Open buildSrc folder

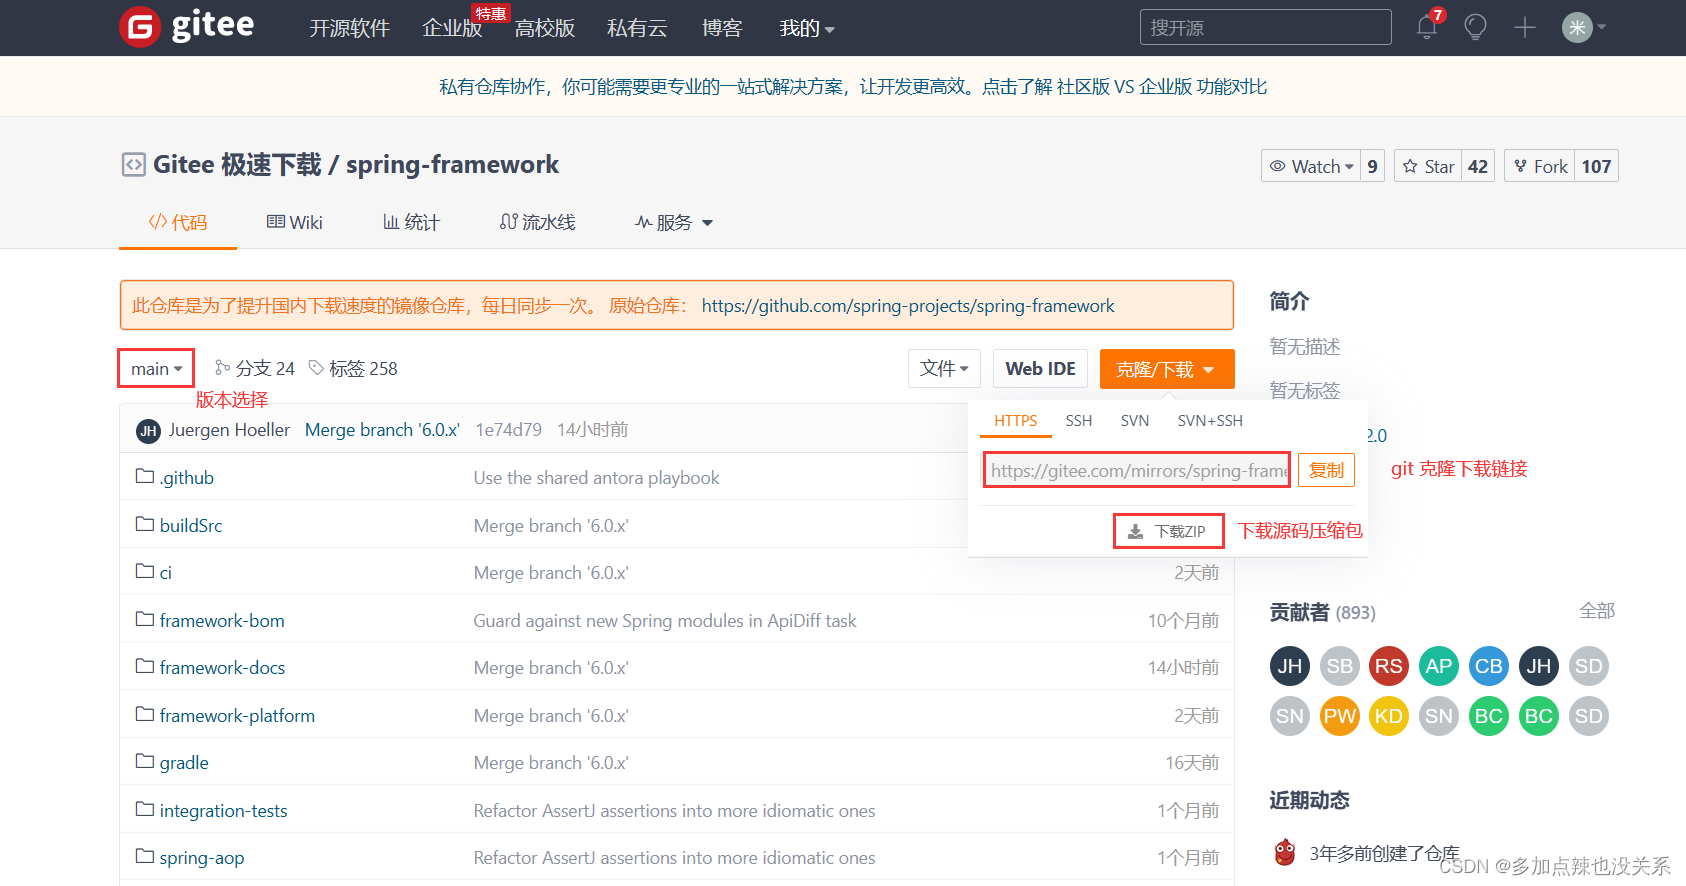coord(191,525)
